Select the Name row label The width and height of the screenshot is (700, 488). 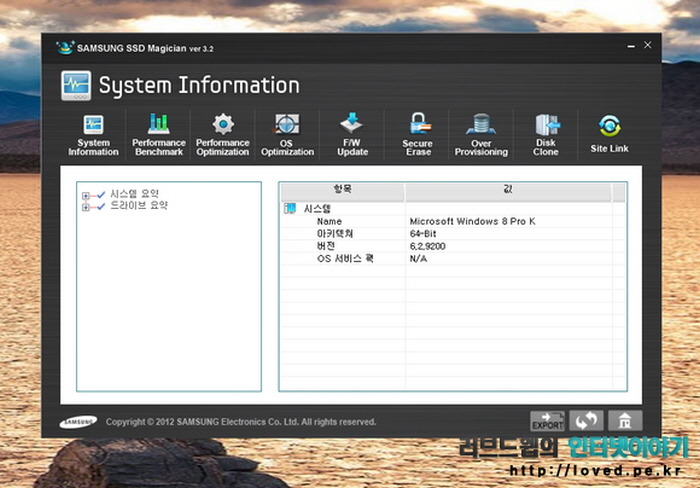tap(329, 221)
